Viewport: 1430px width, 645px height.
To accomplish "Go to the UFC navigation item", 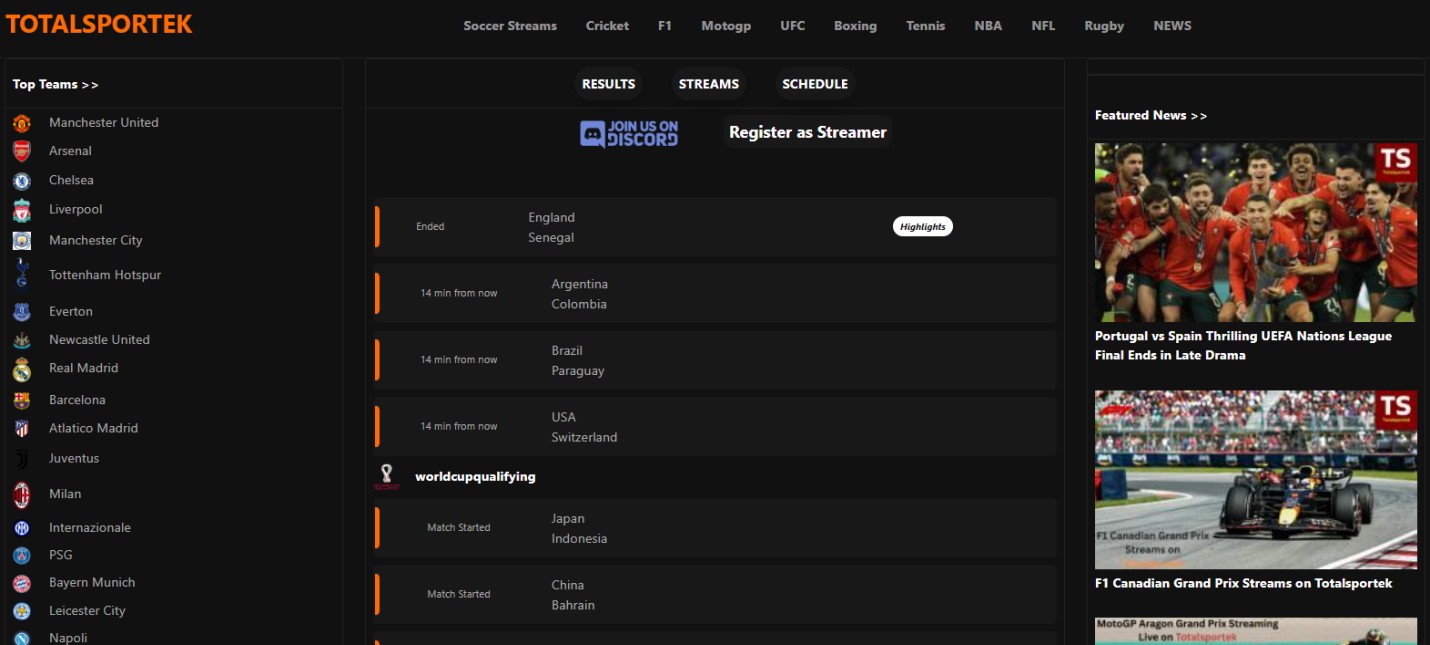I will 792,26.
